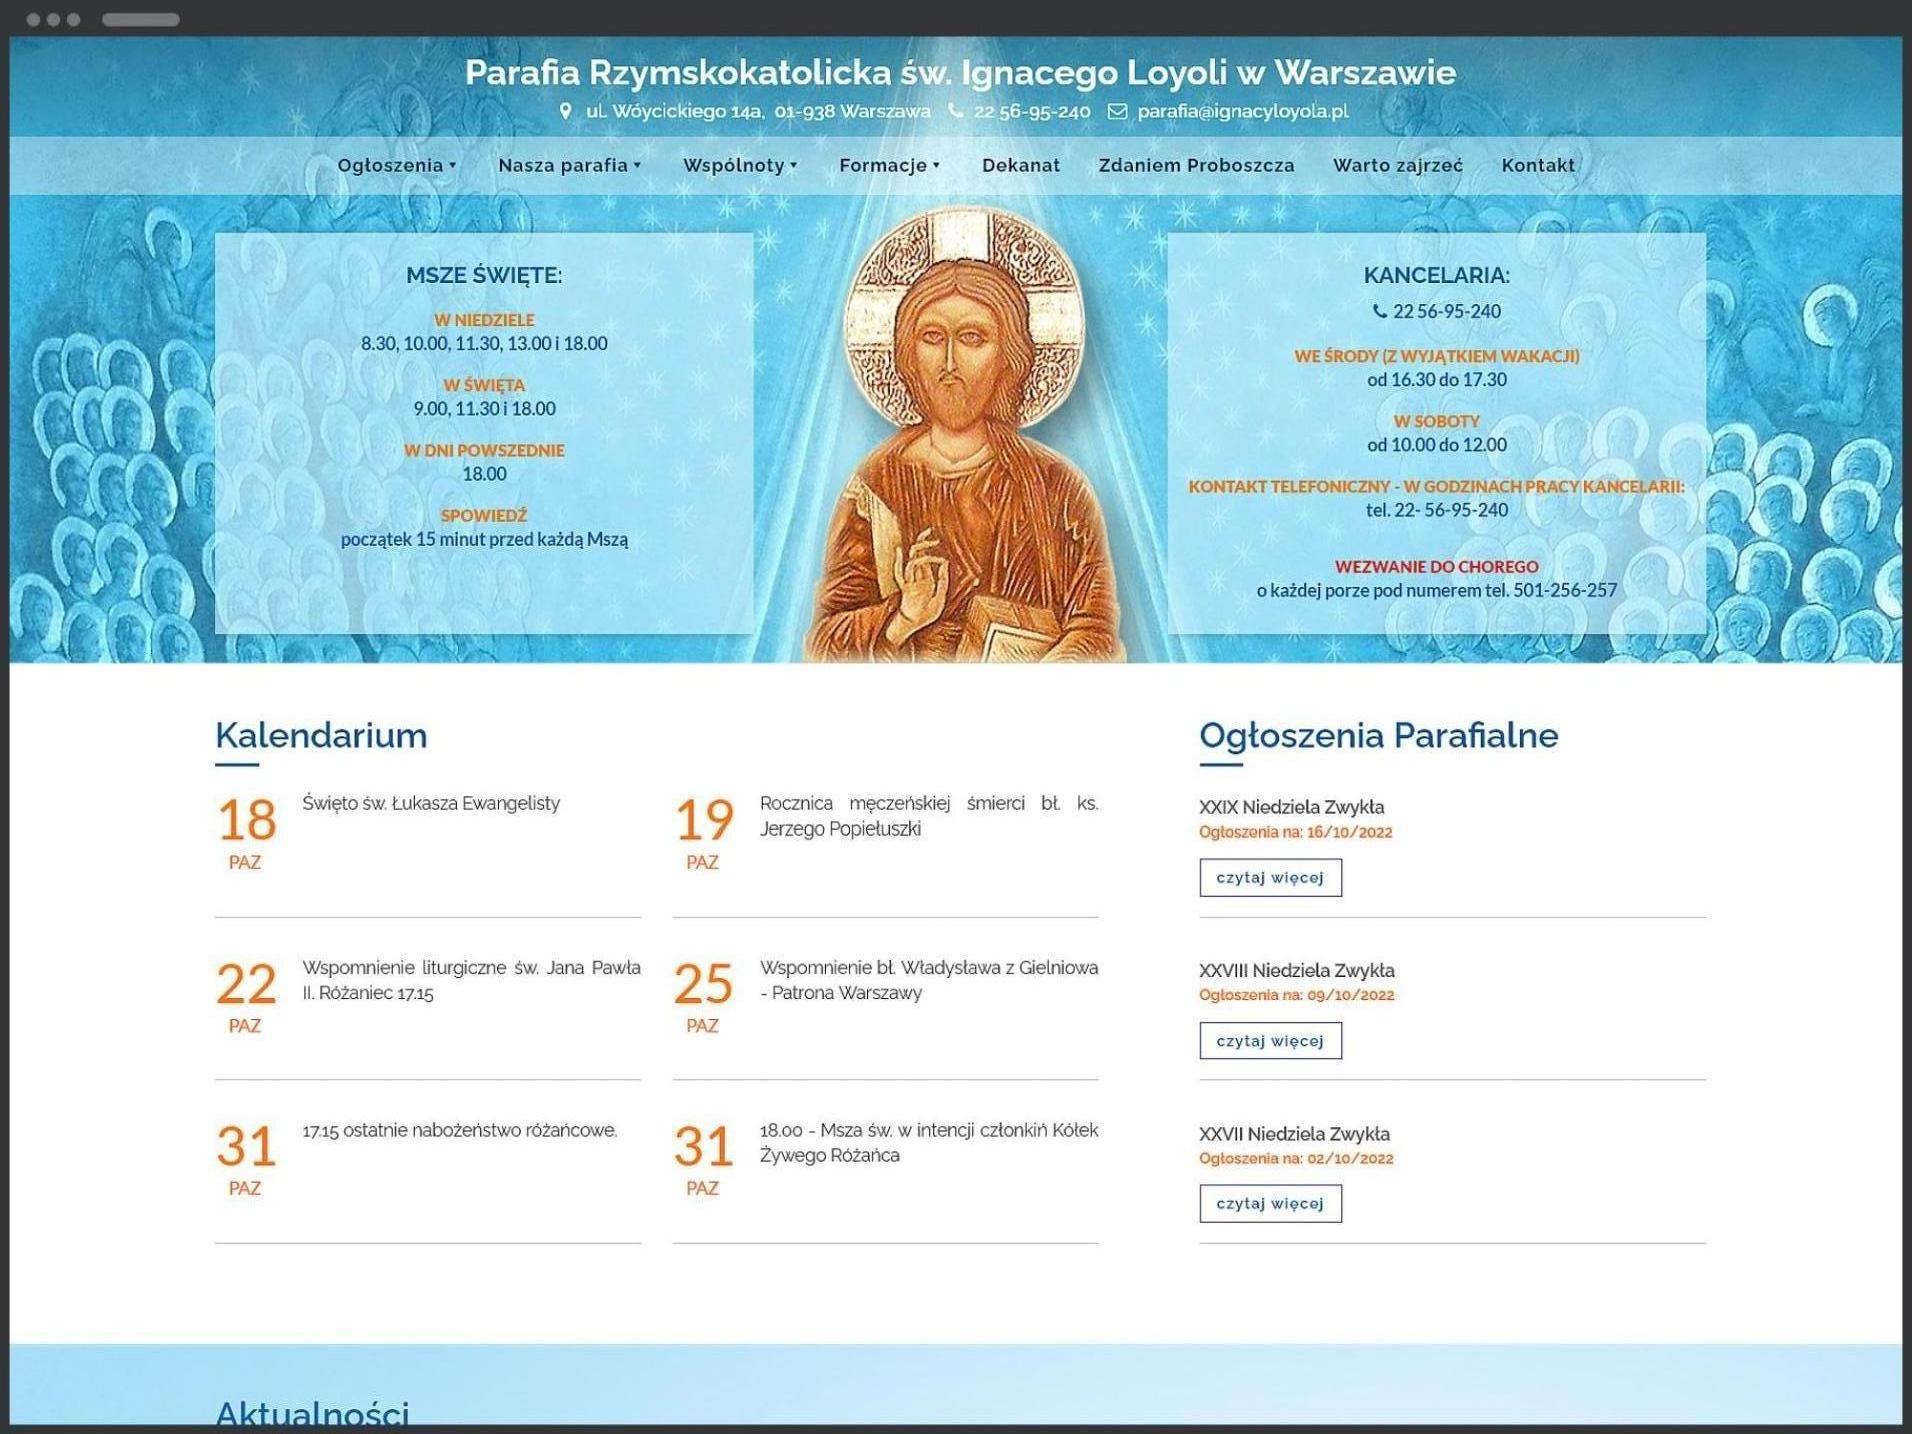Open the Nasza parafia dropdown

point(569,165)
